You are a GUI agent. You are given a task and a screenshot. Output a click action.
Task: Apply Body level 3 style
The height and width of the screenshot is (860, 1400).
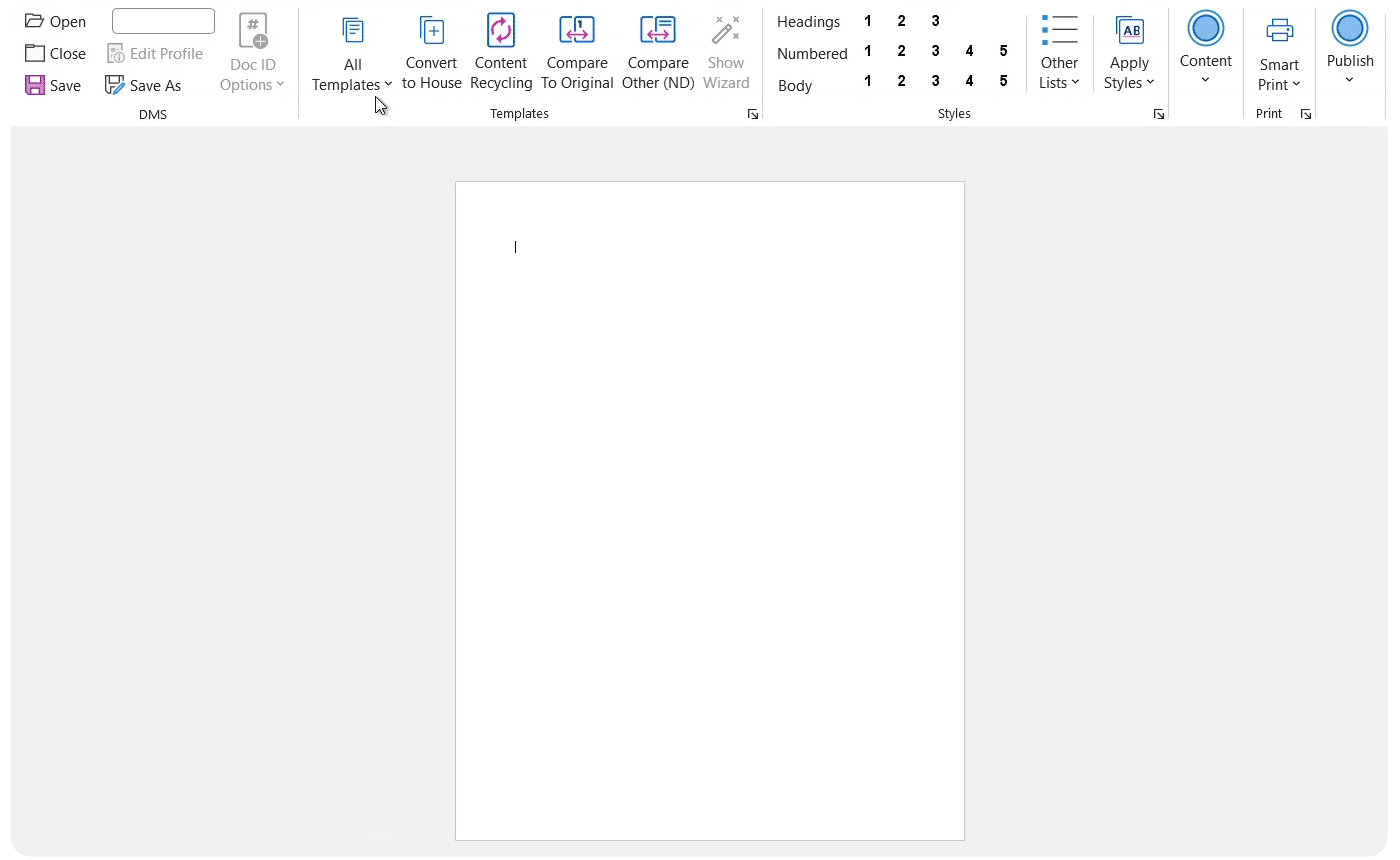click(x=936, y=81)
